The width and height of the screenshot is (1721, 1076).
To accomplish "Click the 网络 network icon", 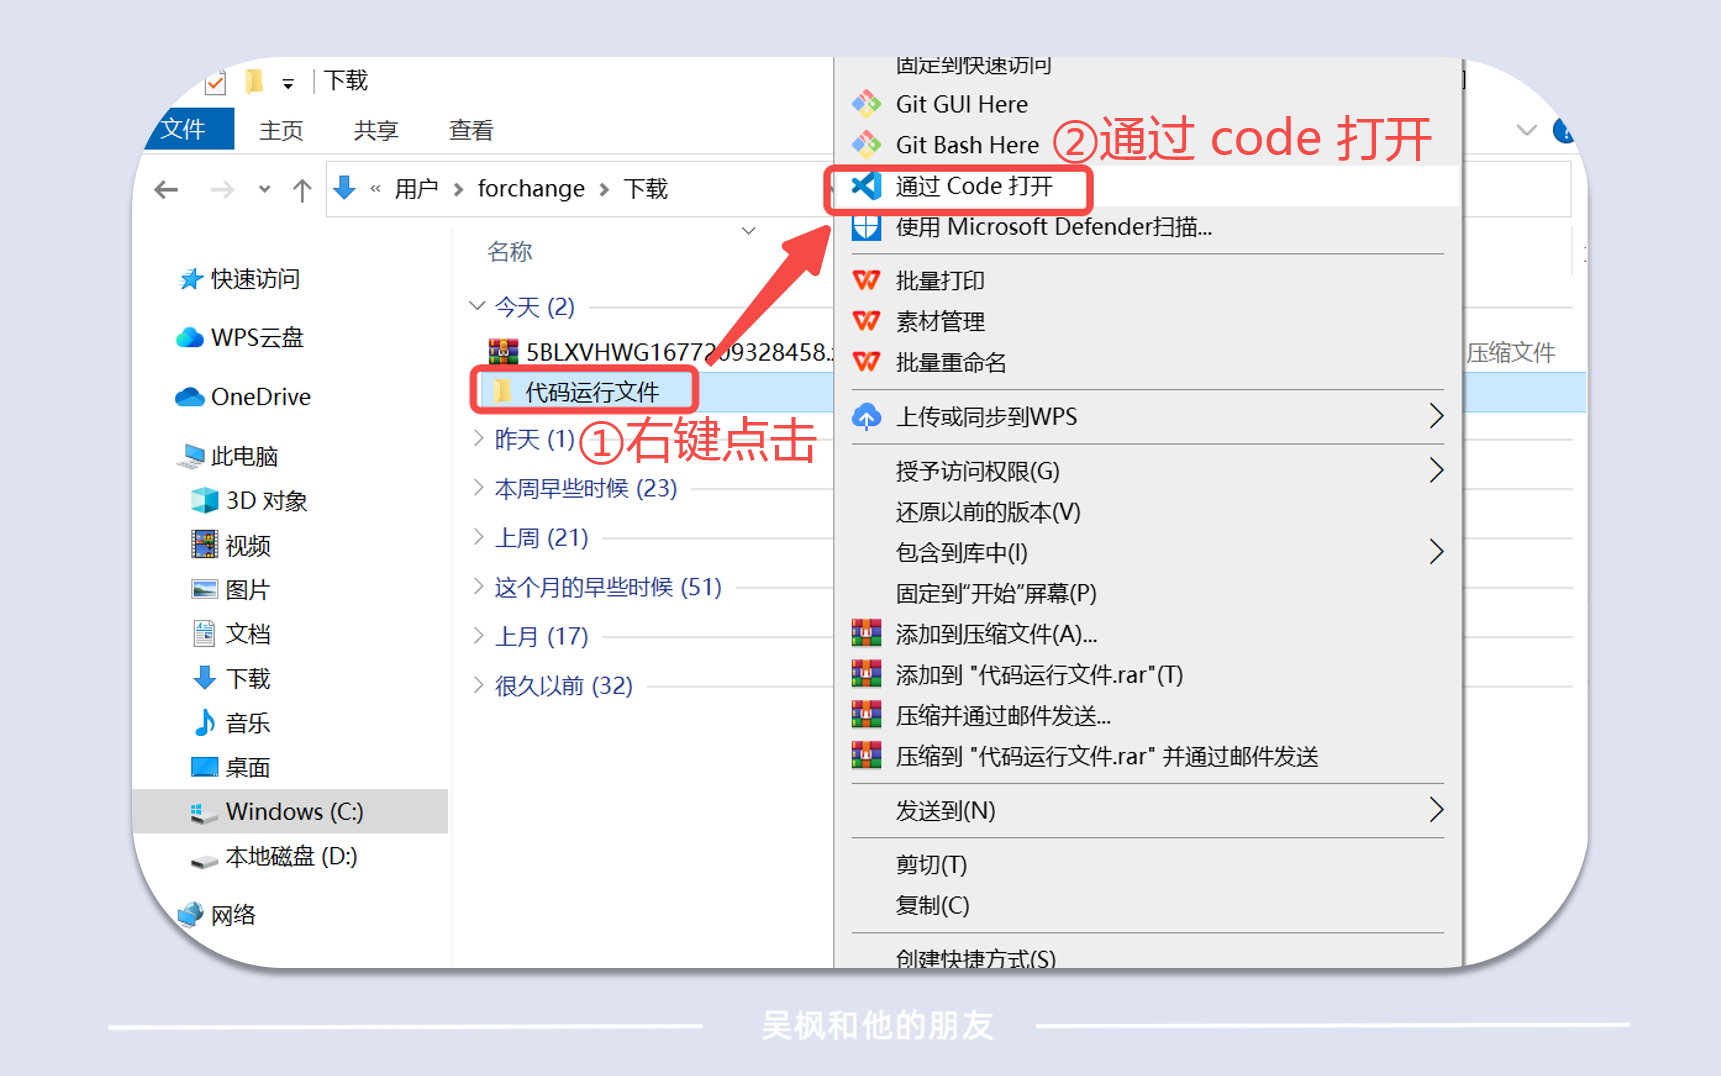I will pos(190,914).
